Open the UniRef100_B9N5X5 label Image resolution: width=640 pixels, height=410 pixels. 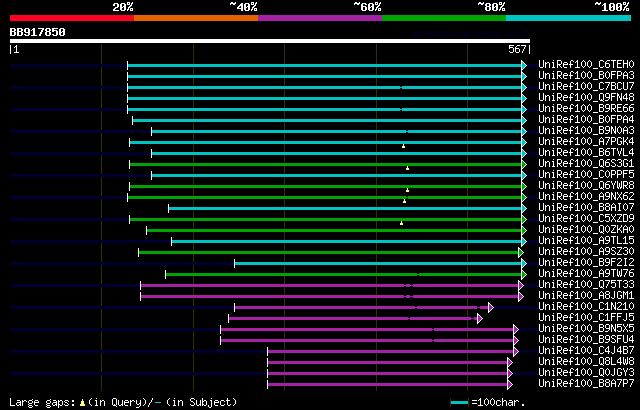(x=586, y=329)
